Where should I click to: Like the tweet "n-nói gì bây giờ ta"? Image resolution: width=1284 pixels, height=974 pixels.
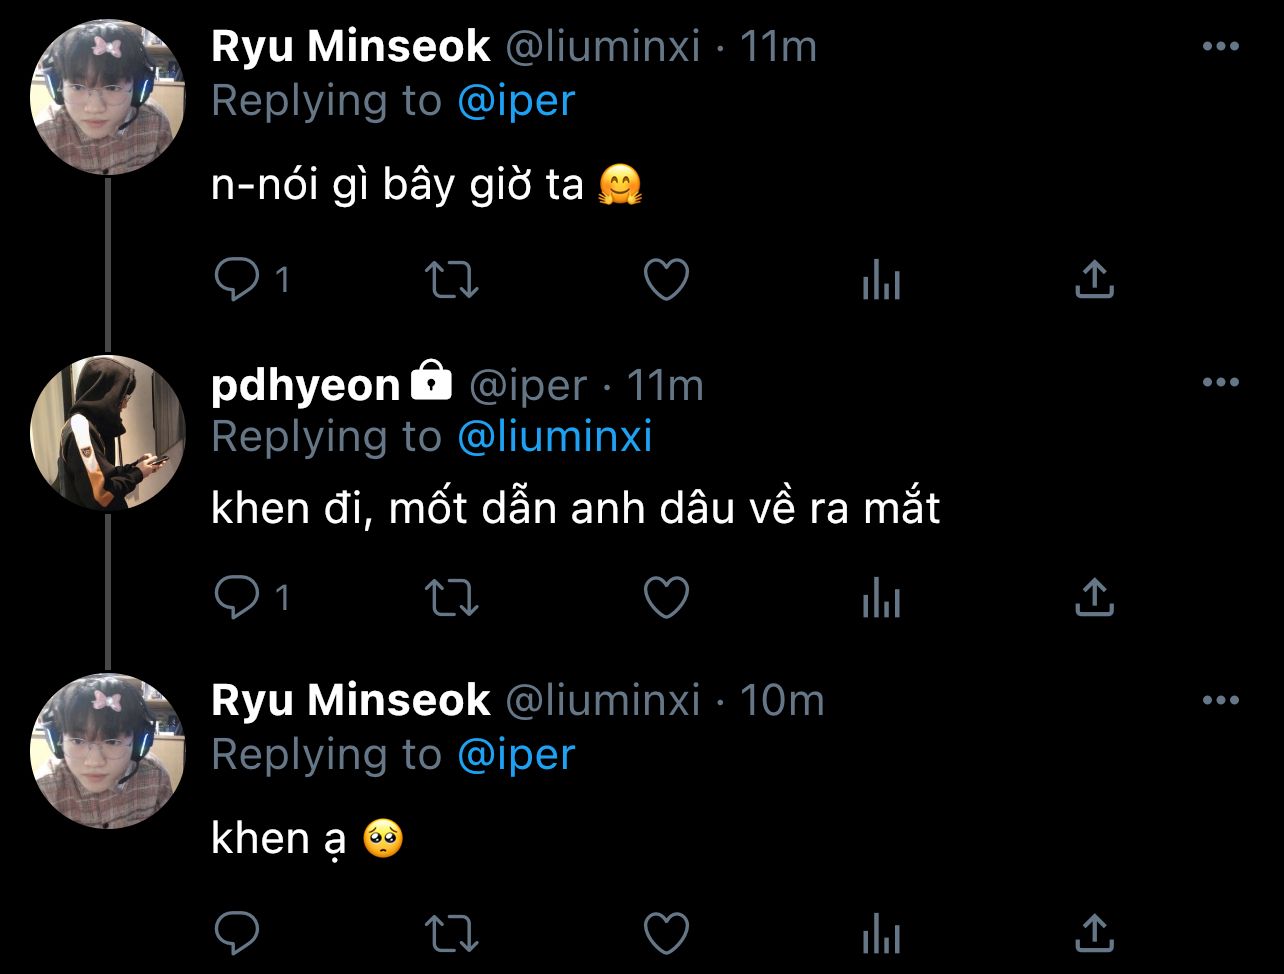(x=666, y=280)
